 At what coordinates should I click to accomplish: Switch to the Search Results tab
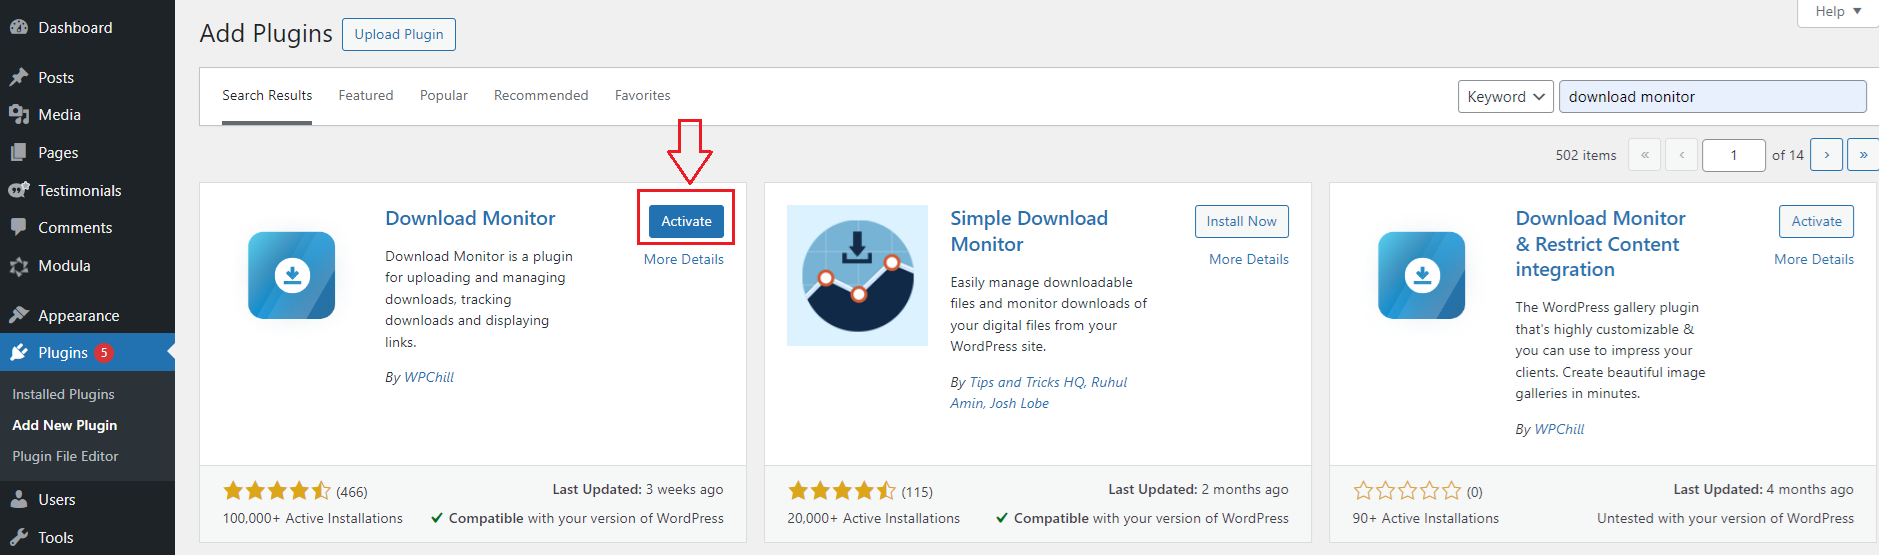[x=267, y=96]
